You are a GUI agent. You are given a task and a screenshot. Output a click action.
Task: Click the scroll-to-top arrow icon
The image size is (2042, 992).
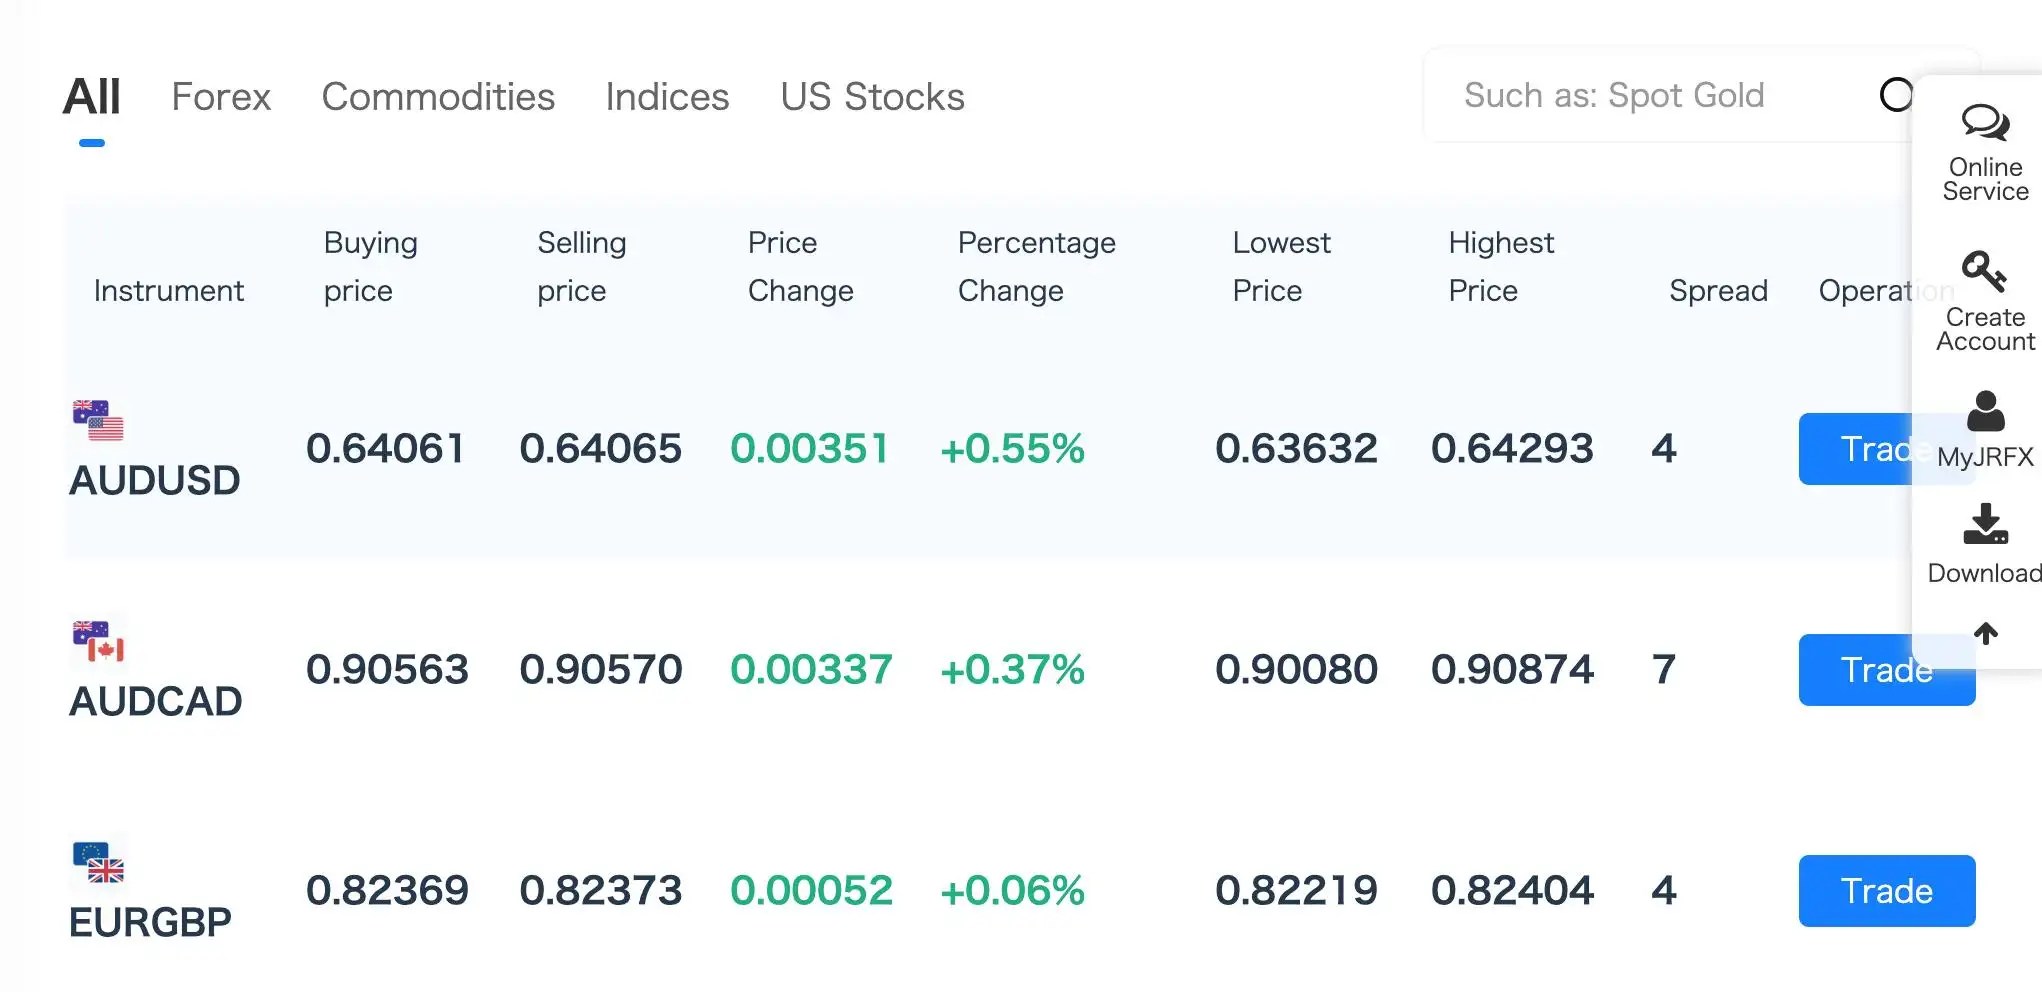(1986, 633)
